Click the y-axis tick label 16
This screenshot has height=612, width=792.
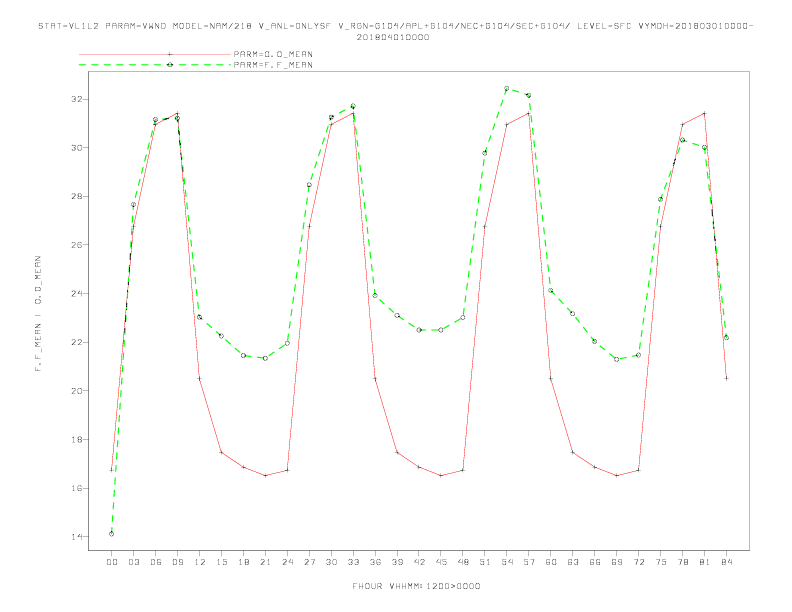(x=77, y=488)
